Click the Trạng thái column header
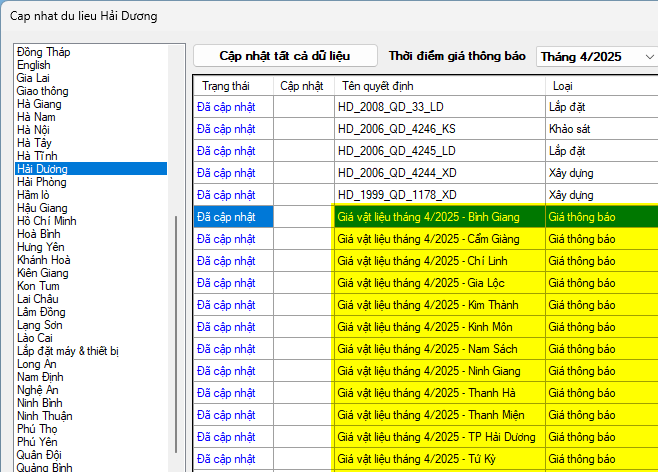The width and height of the screenshot is (658, 472). pos(233,86)
